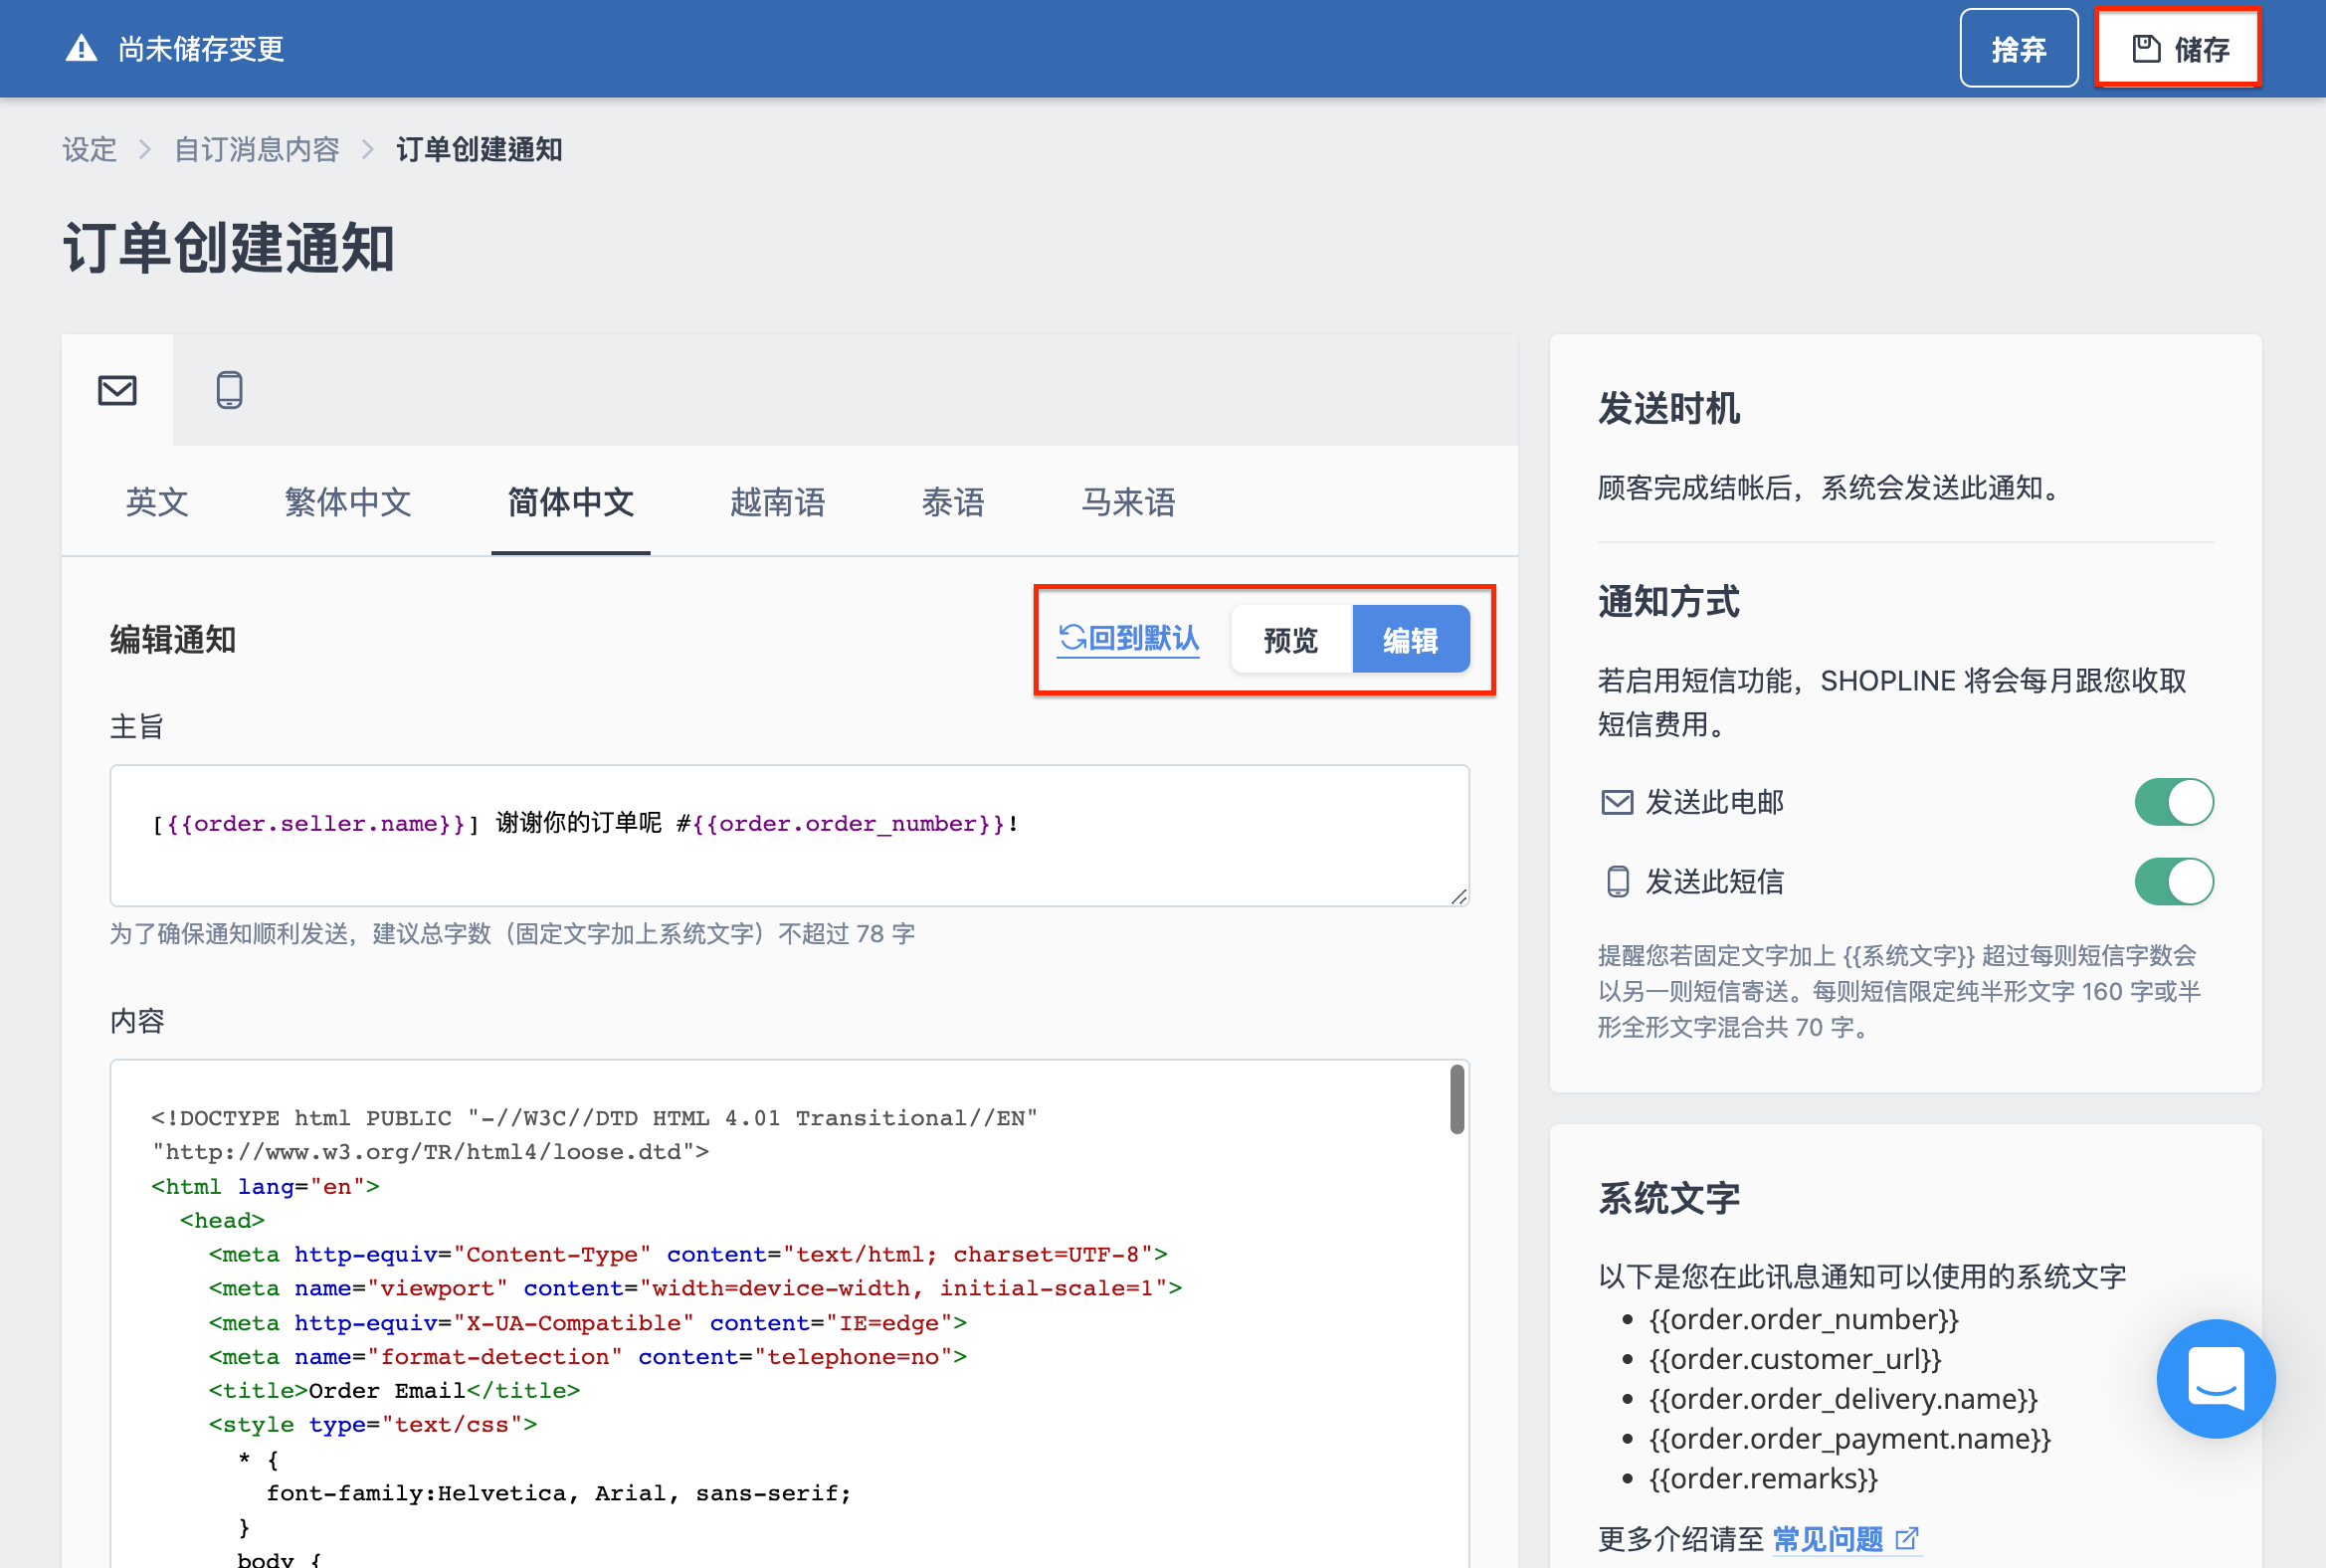The width and height of the screenshot is (2326, 1568).
Task: Toggle the 发送此短信 SMS switch
Action: click(x=2173, y=882)
